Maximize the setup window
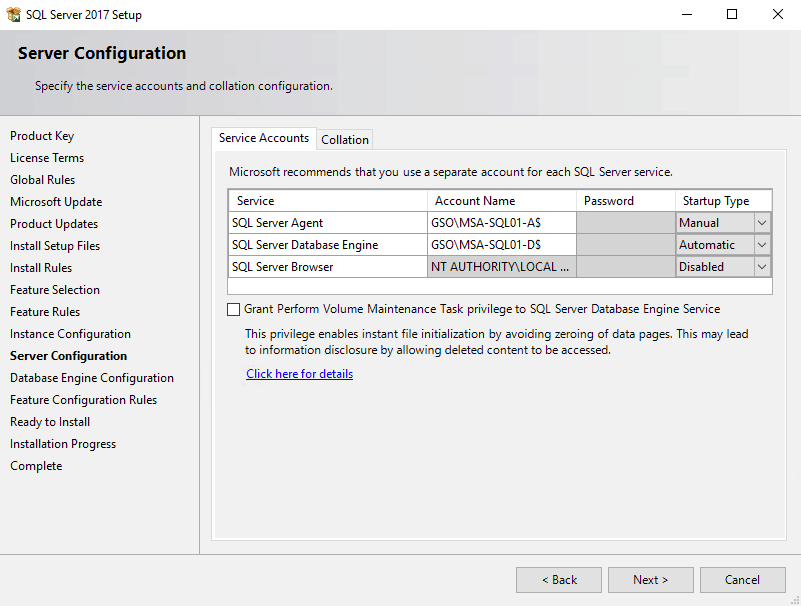Viewport: 801px width, 606px height. pos(732,14)
